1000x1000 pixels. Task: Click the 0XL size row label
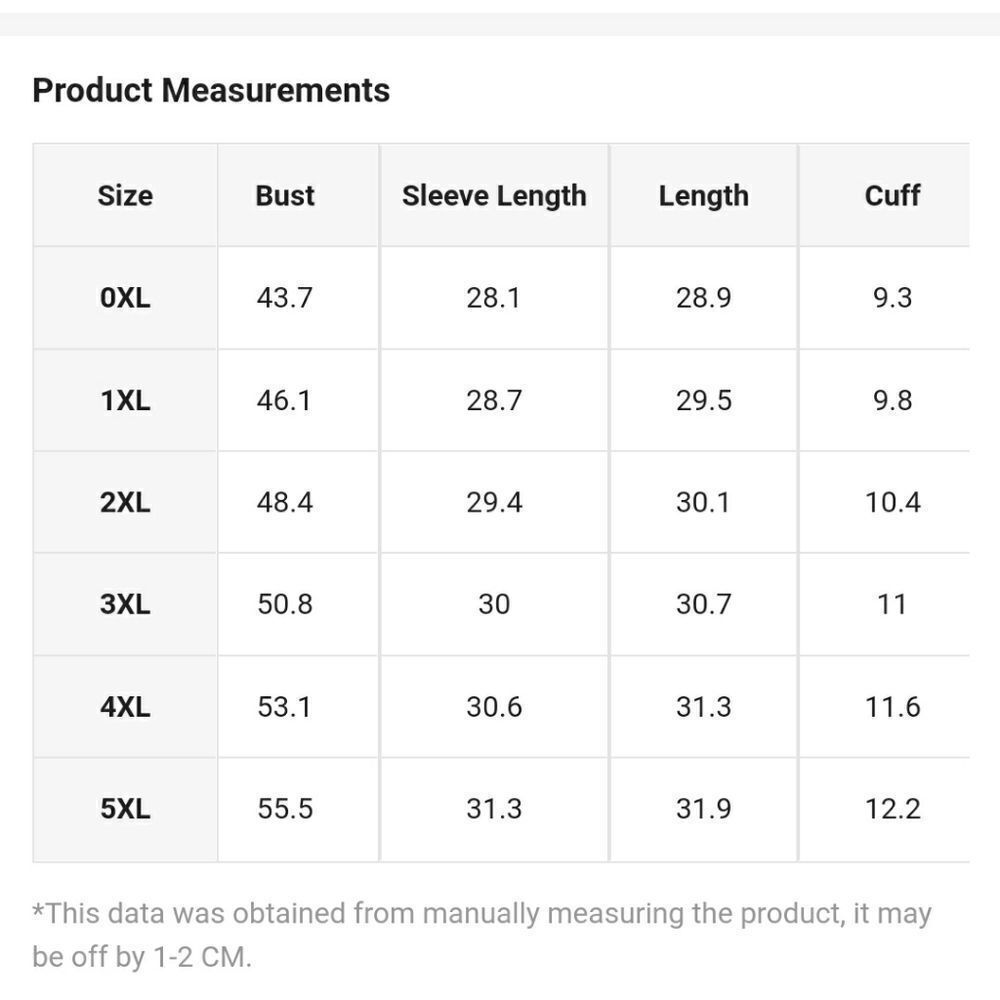125,298
